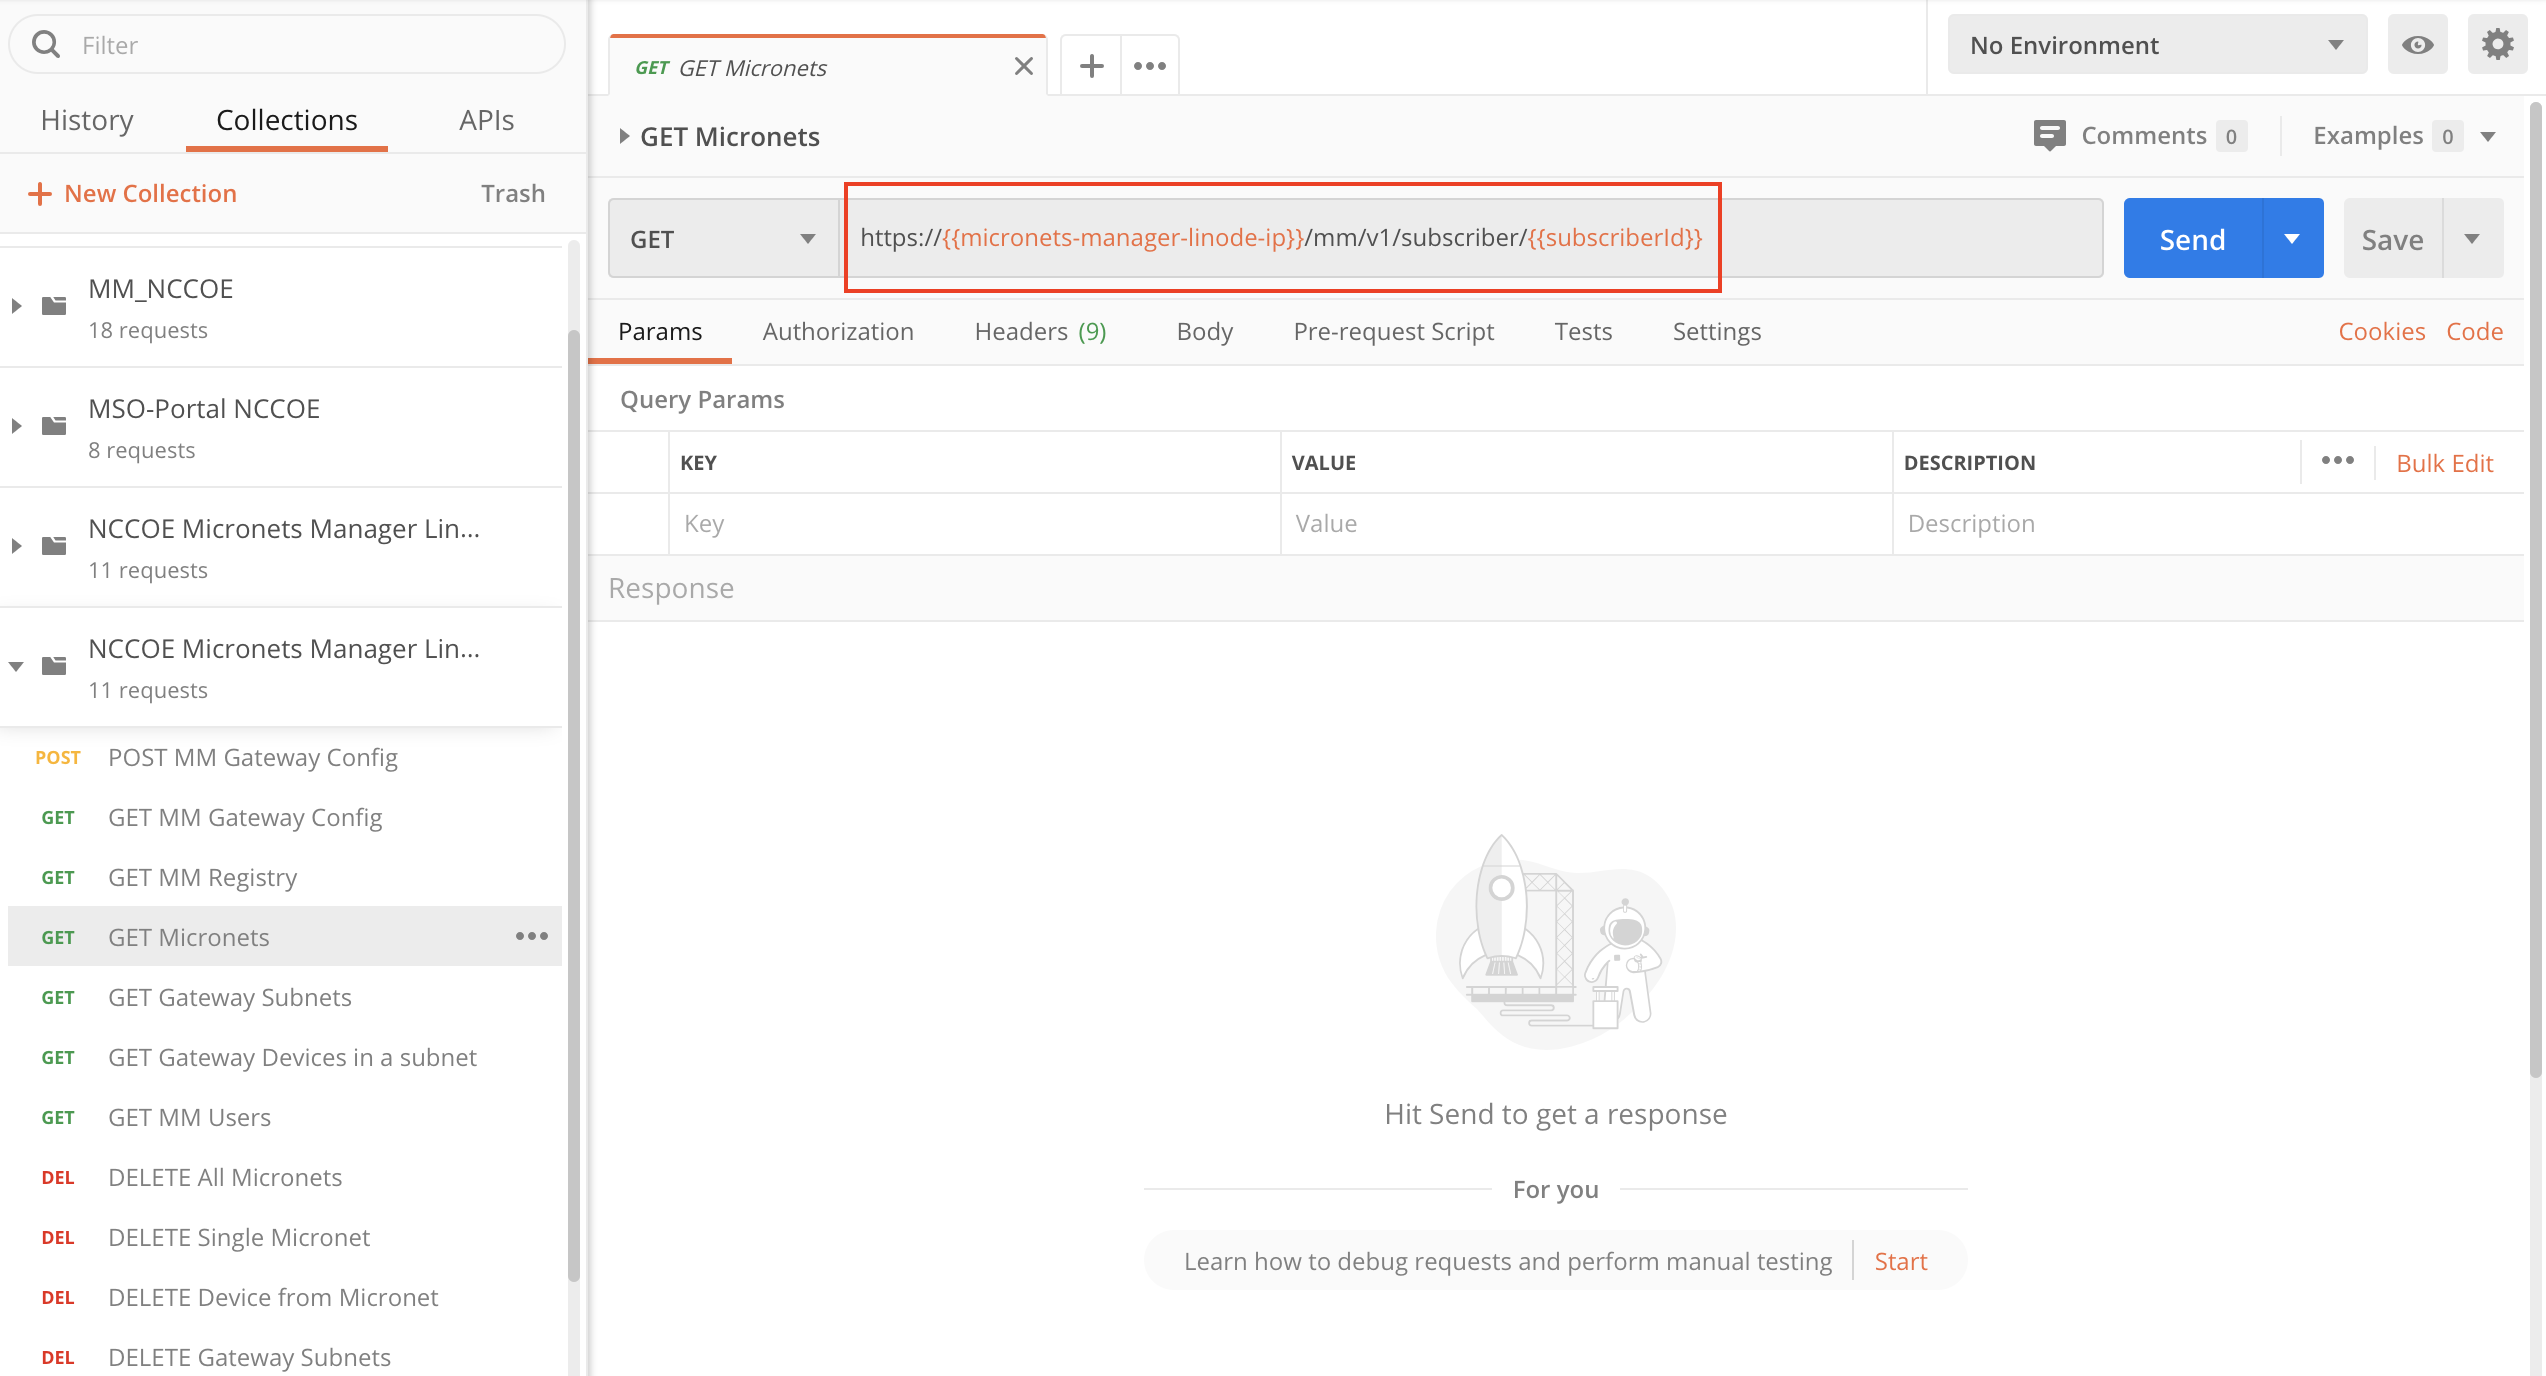
Task: Select DELETE Single Micronet request
Action: [285, 1237]
